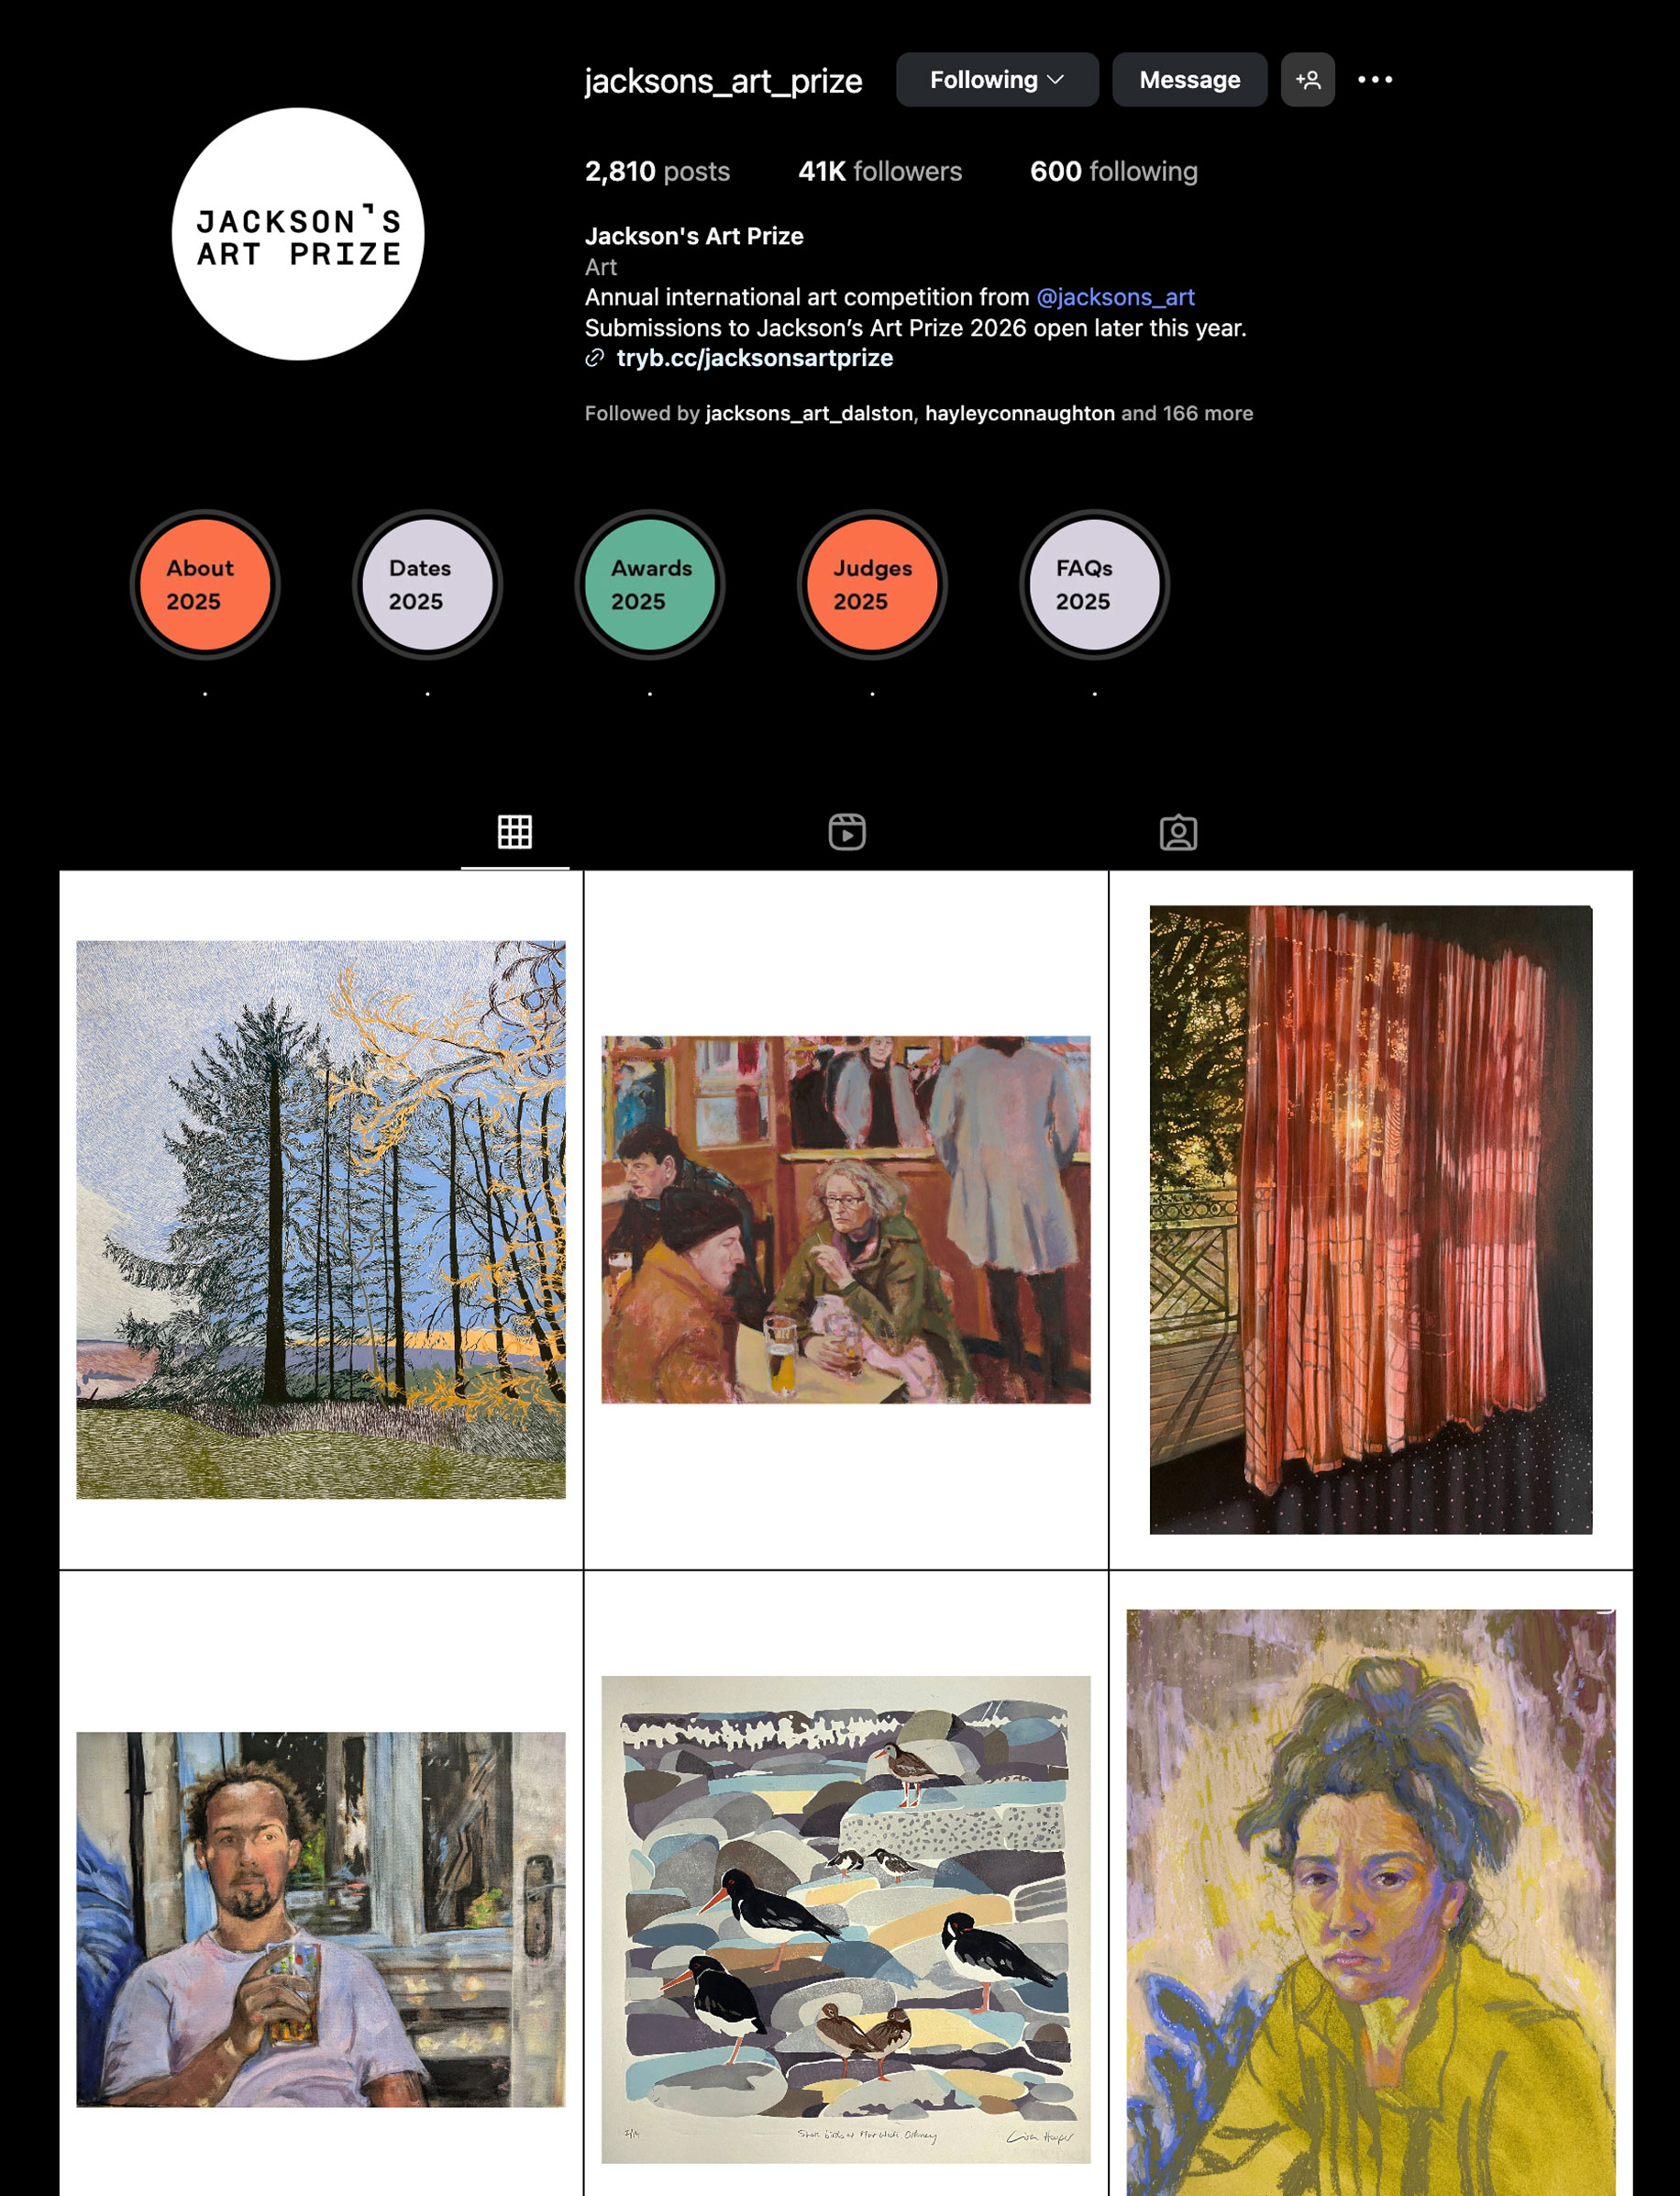1680x2196 pixels.
Task: Switch to the Reels tab
Action: 847,832
